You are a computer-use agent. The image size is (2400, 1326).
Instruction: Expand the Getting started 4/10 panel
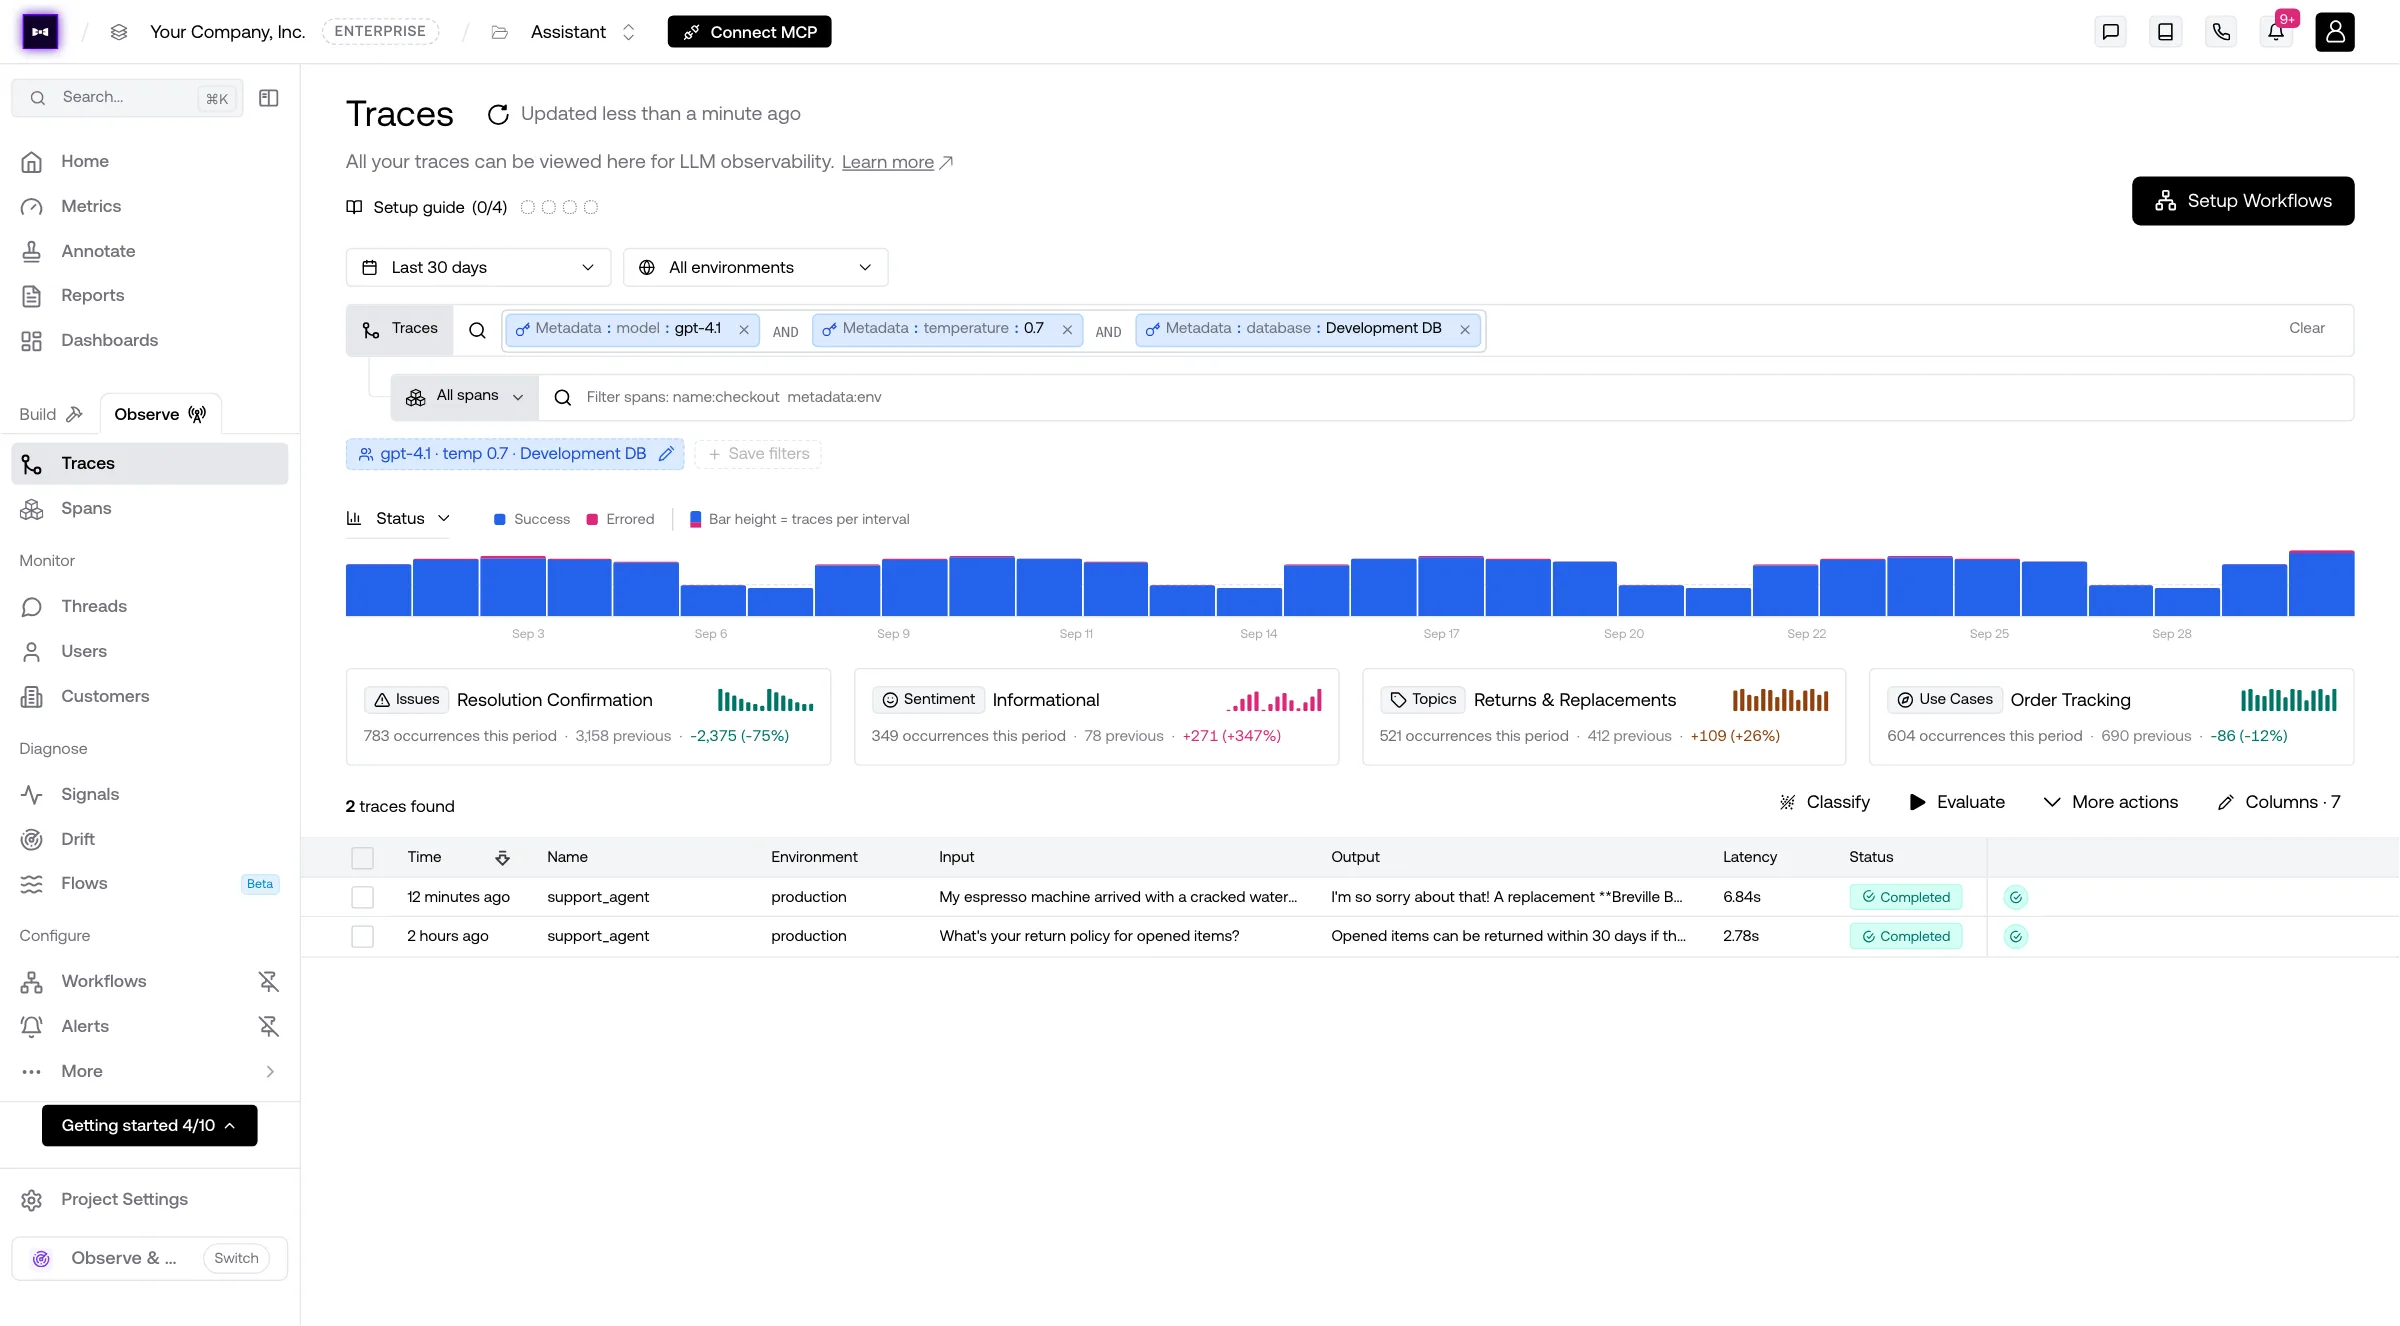[149, 1126]
